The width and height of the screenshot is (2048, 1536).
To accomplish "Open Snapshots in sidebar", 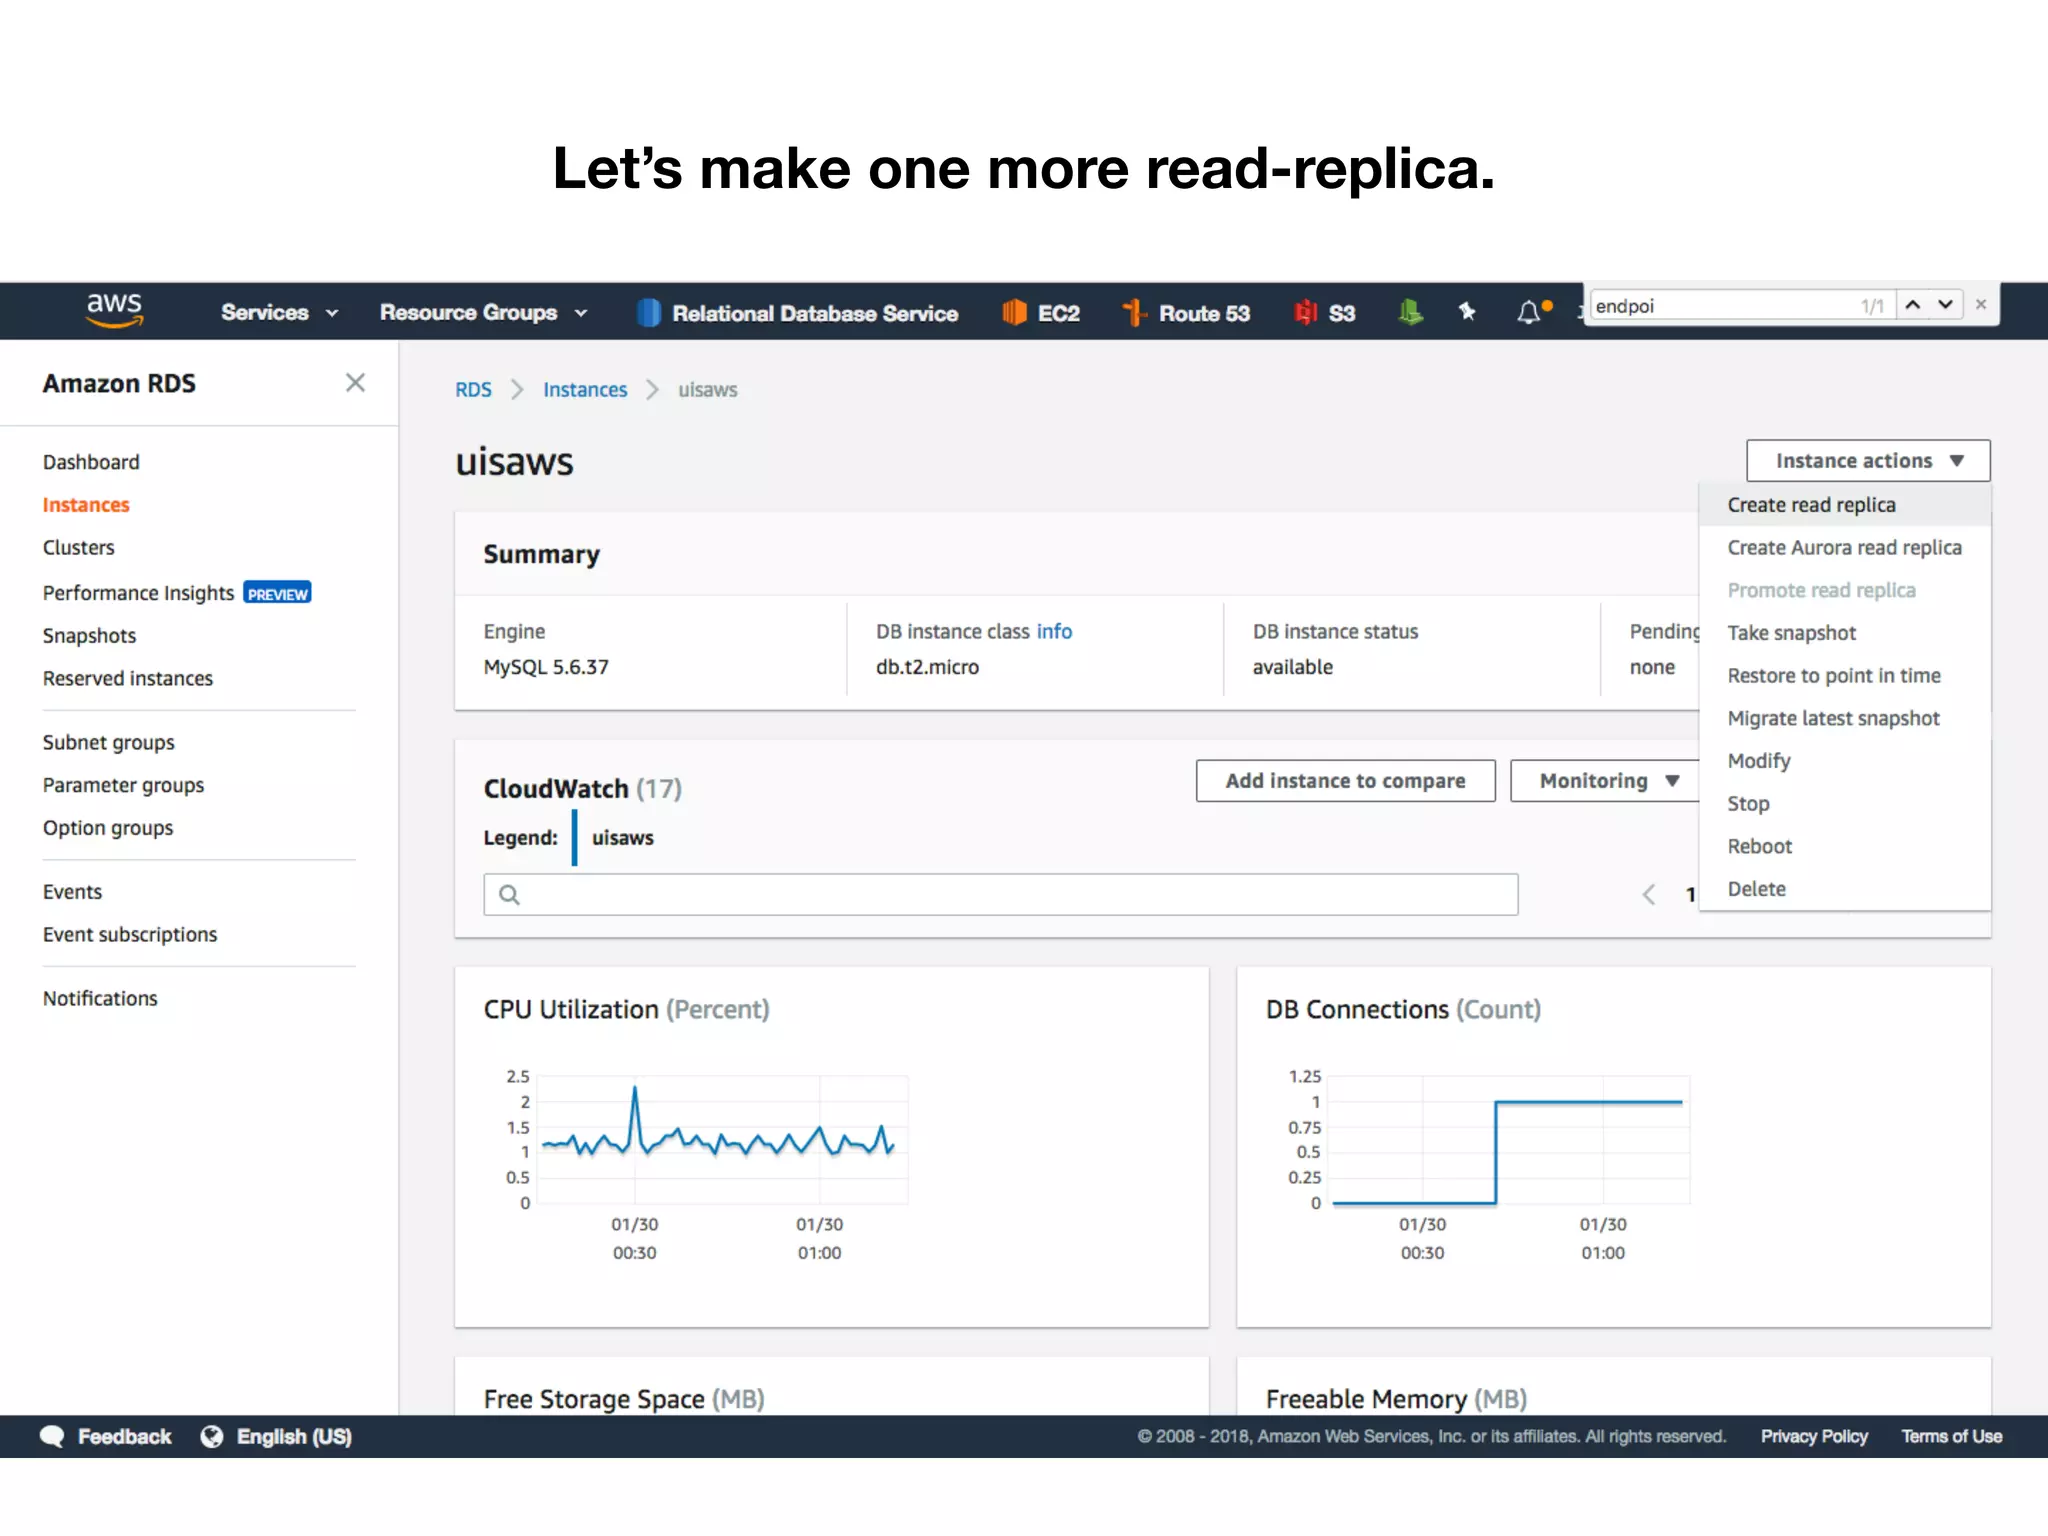I will (89, 636).
